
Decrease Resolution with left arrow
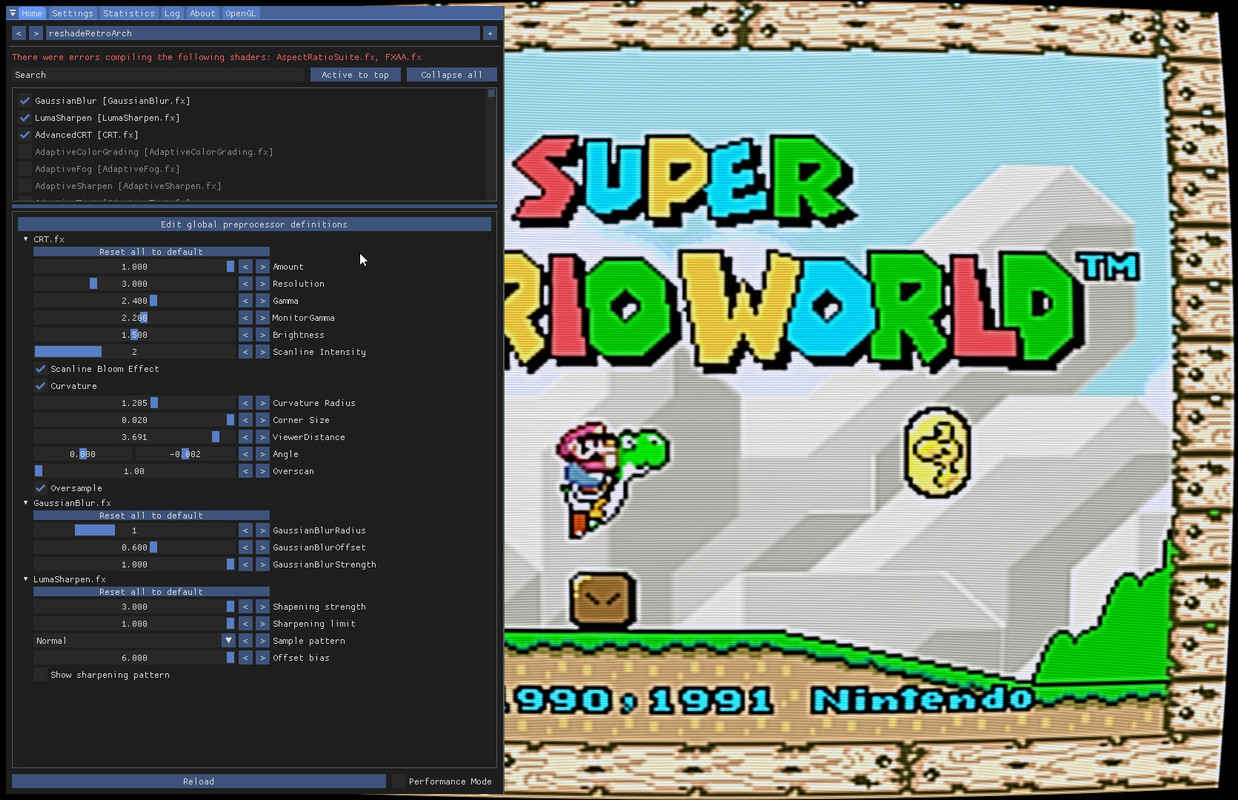coord(245,284)
